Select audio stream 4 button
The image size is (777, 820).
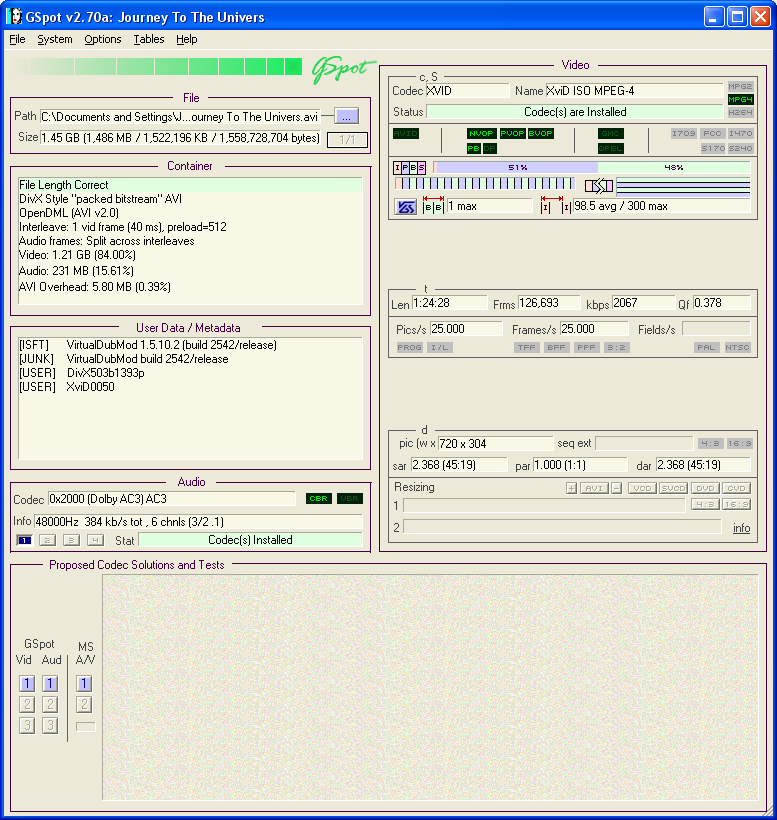95,540
